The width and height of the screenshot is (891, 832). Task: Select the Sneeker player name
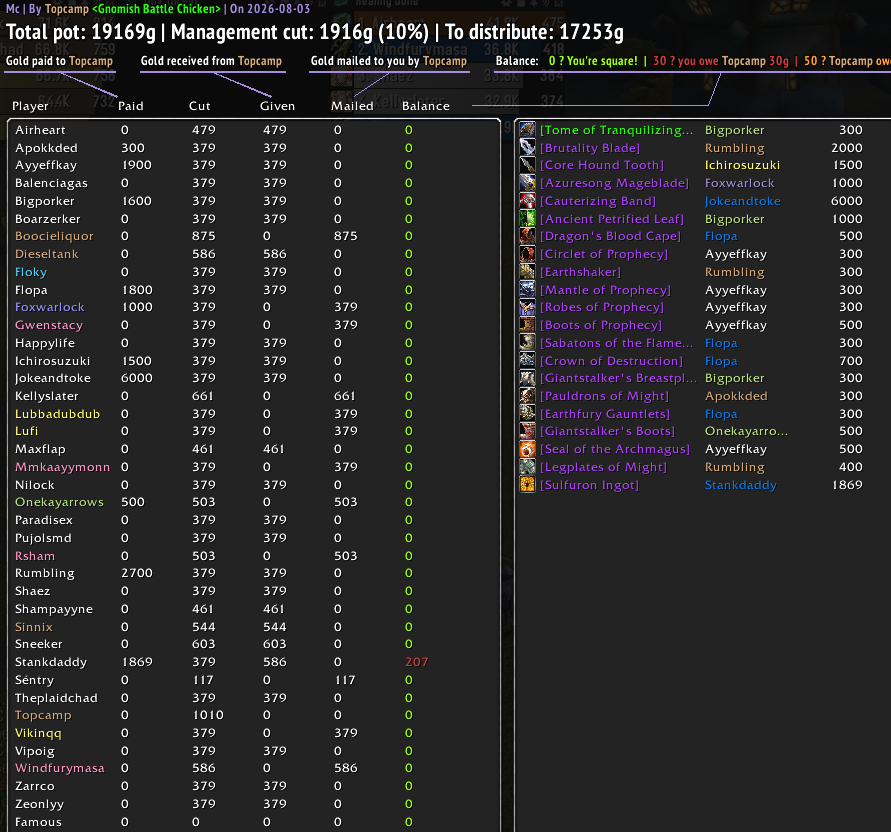pyautogui.click(x=39, y=644)
